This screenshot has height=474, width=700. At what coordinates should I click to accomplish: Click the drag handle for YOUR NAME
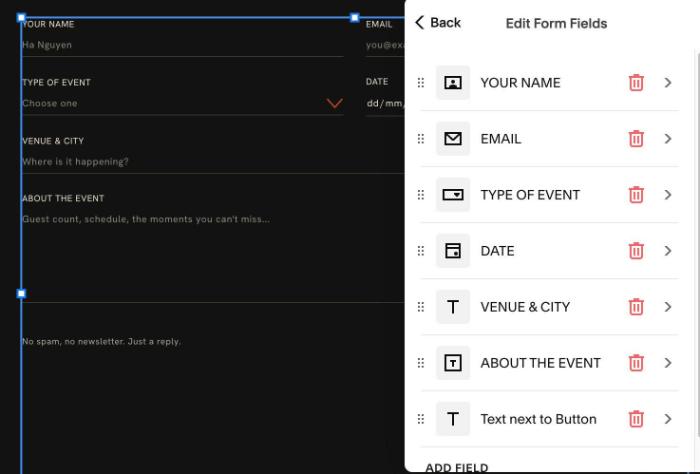click(x=421, y=83)
